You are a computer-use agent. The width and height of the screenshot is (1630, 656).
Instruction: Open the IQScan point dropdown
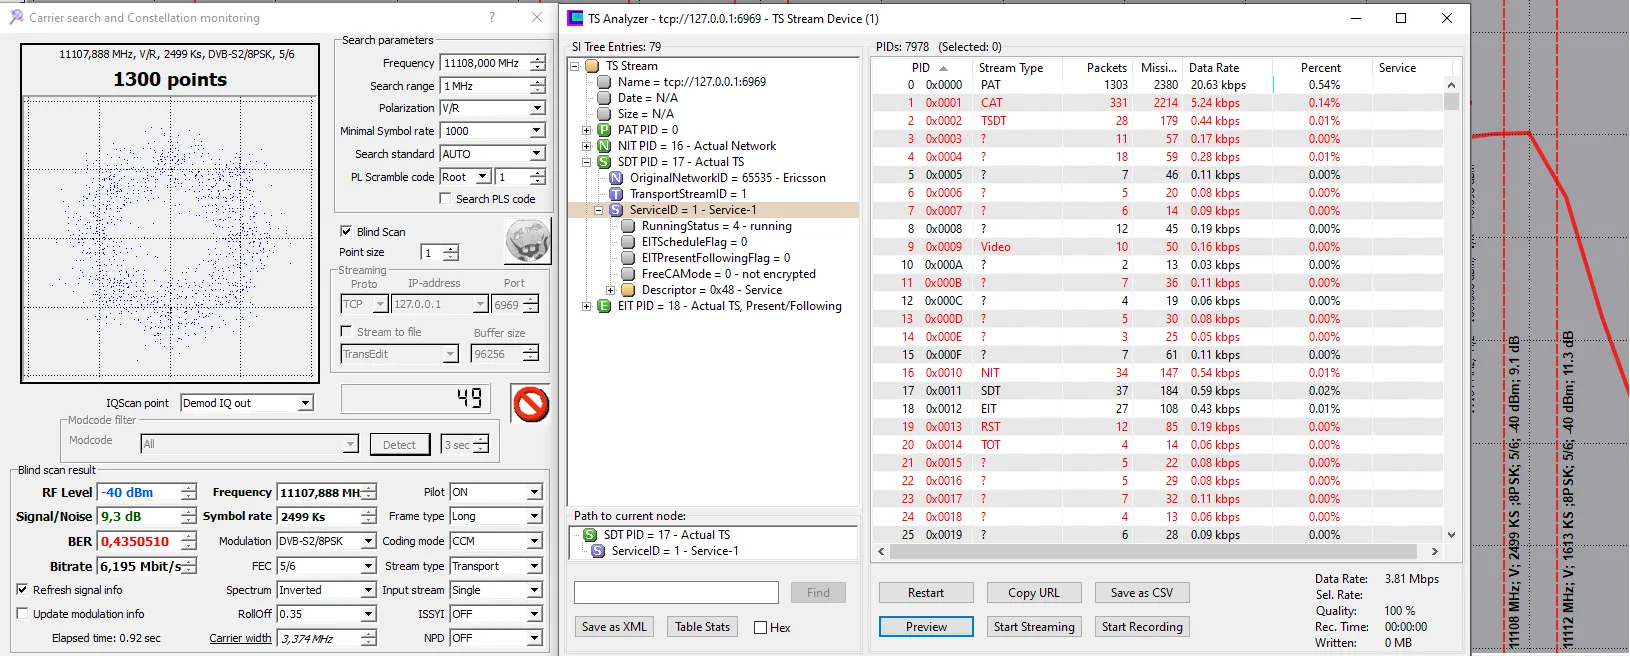305,403
